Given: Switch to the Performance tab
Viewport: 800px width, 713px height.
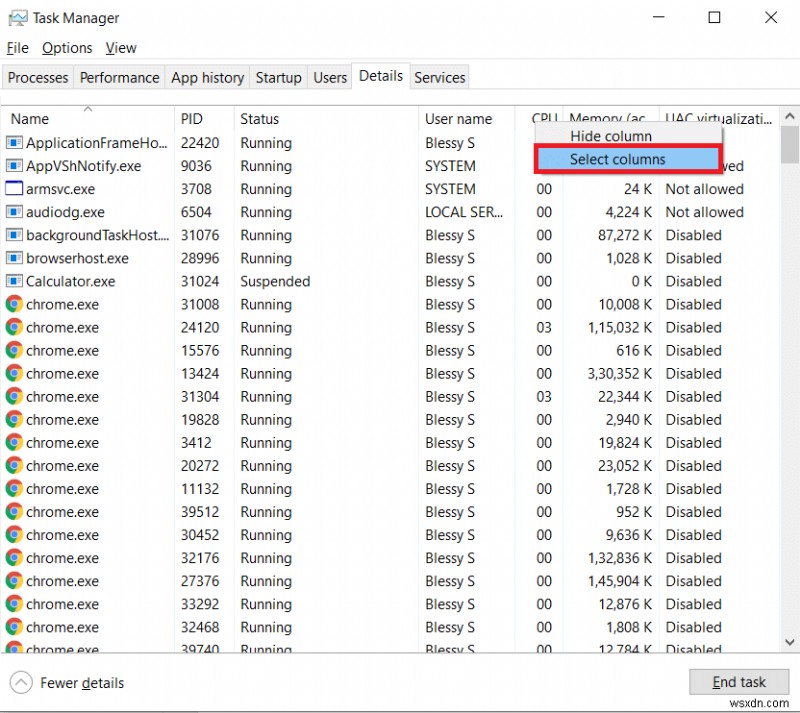Looking at the screenshot, I should coord(119,77).
